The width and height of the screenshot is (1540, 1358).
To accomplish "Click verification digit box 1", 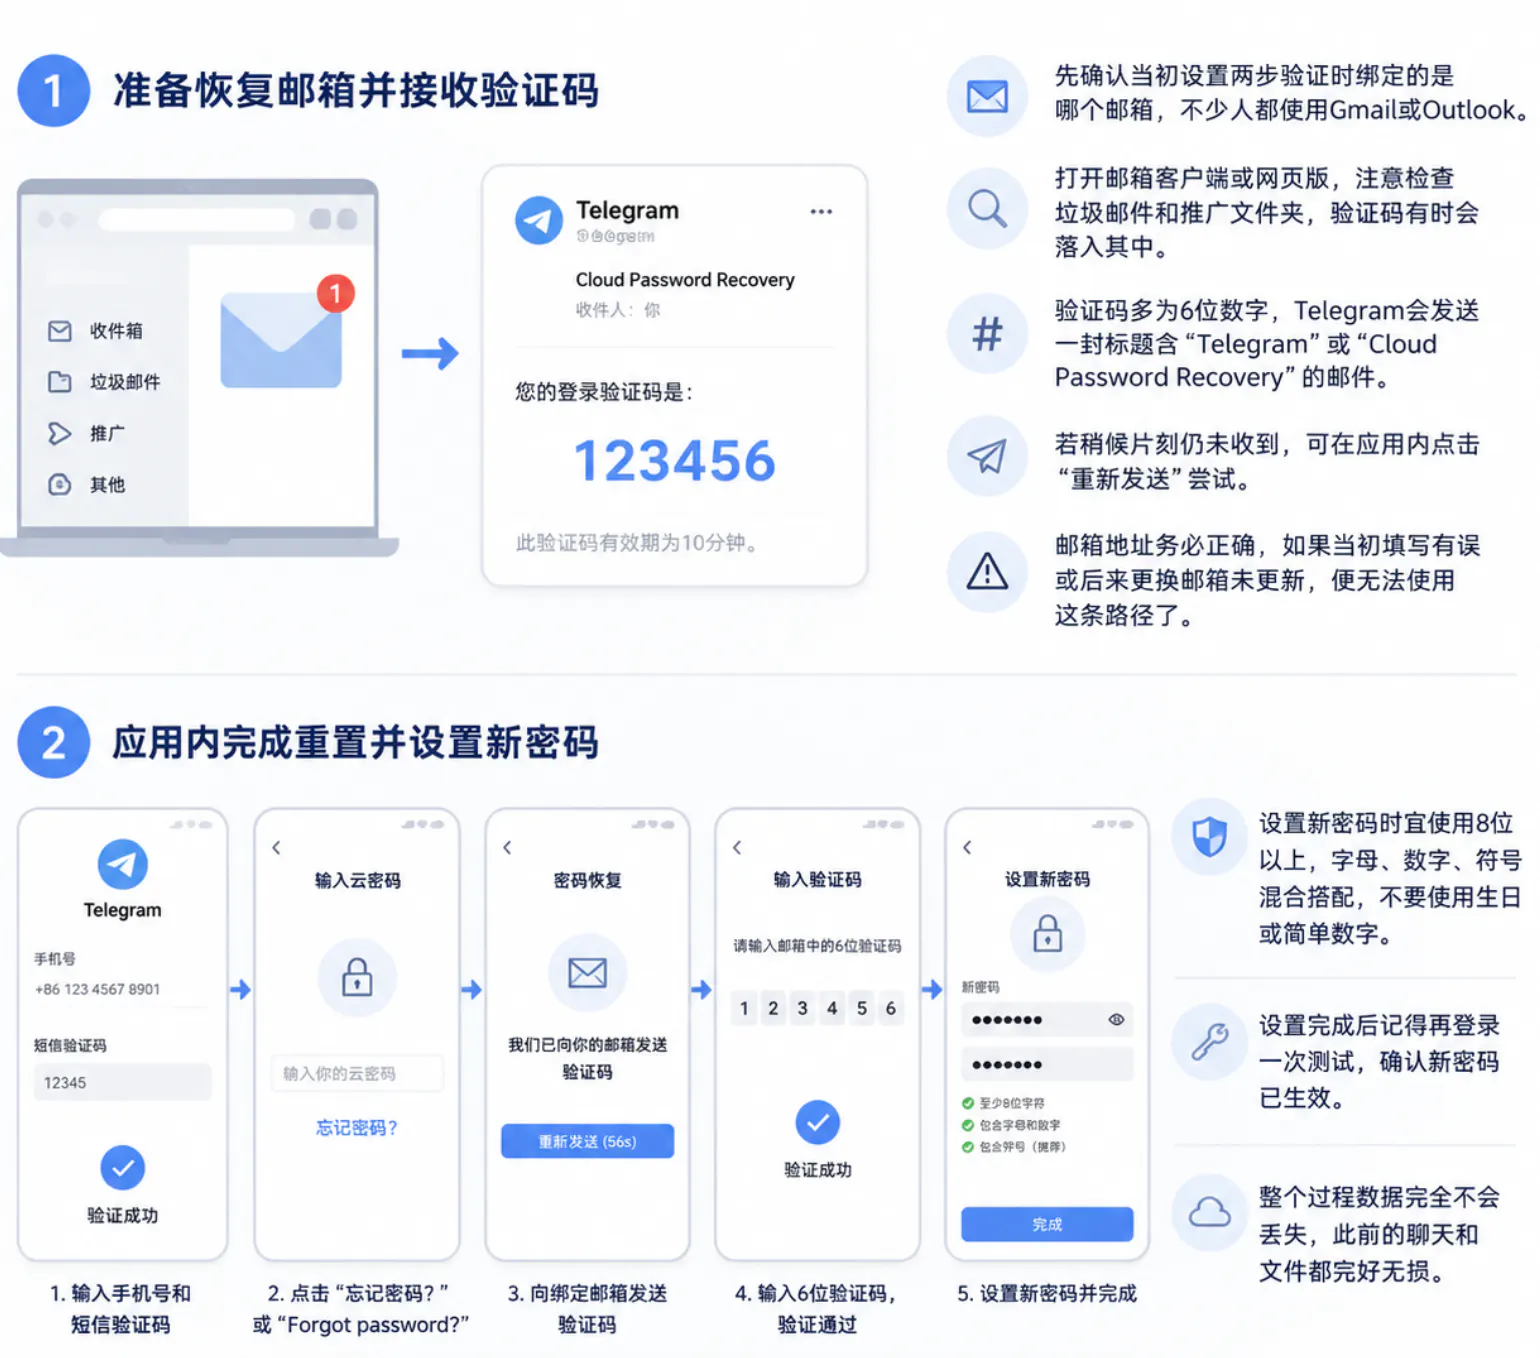I will pos(744,1008).
